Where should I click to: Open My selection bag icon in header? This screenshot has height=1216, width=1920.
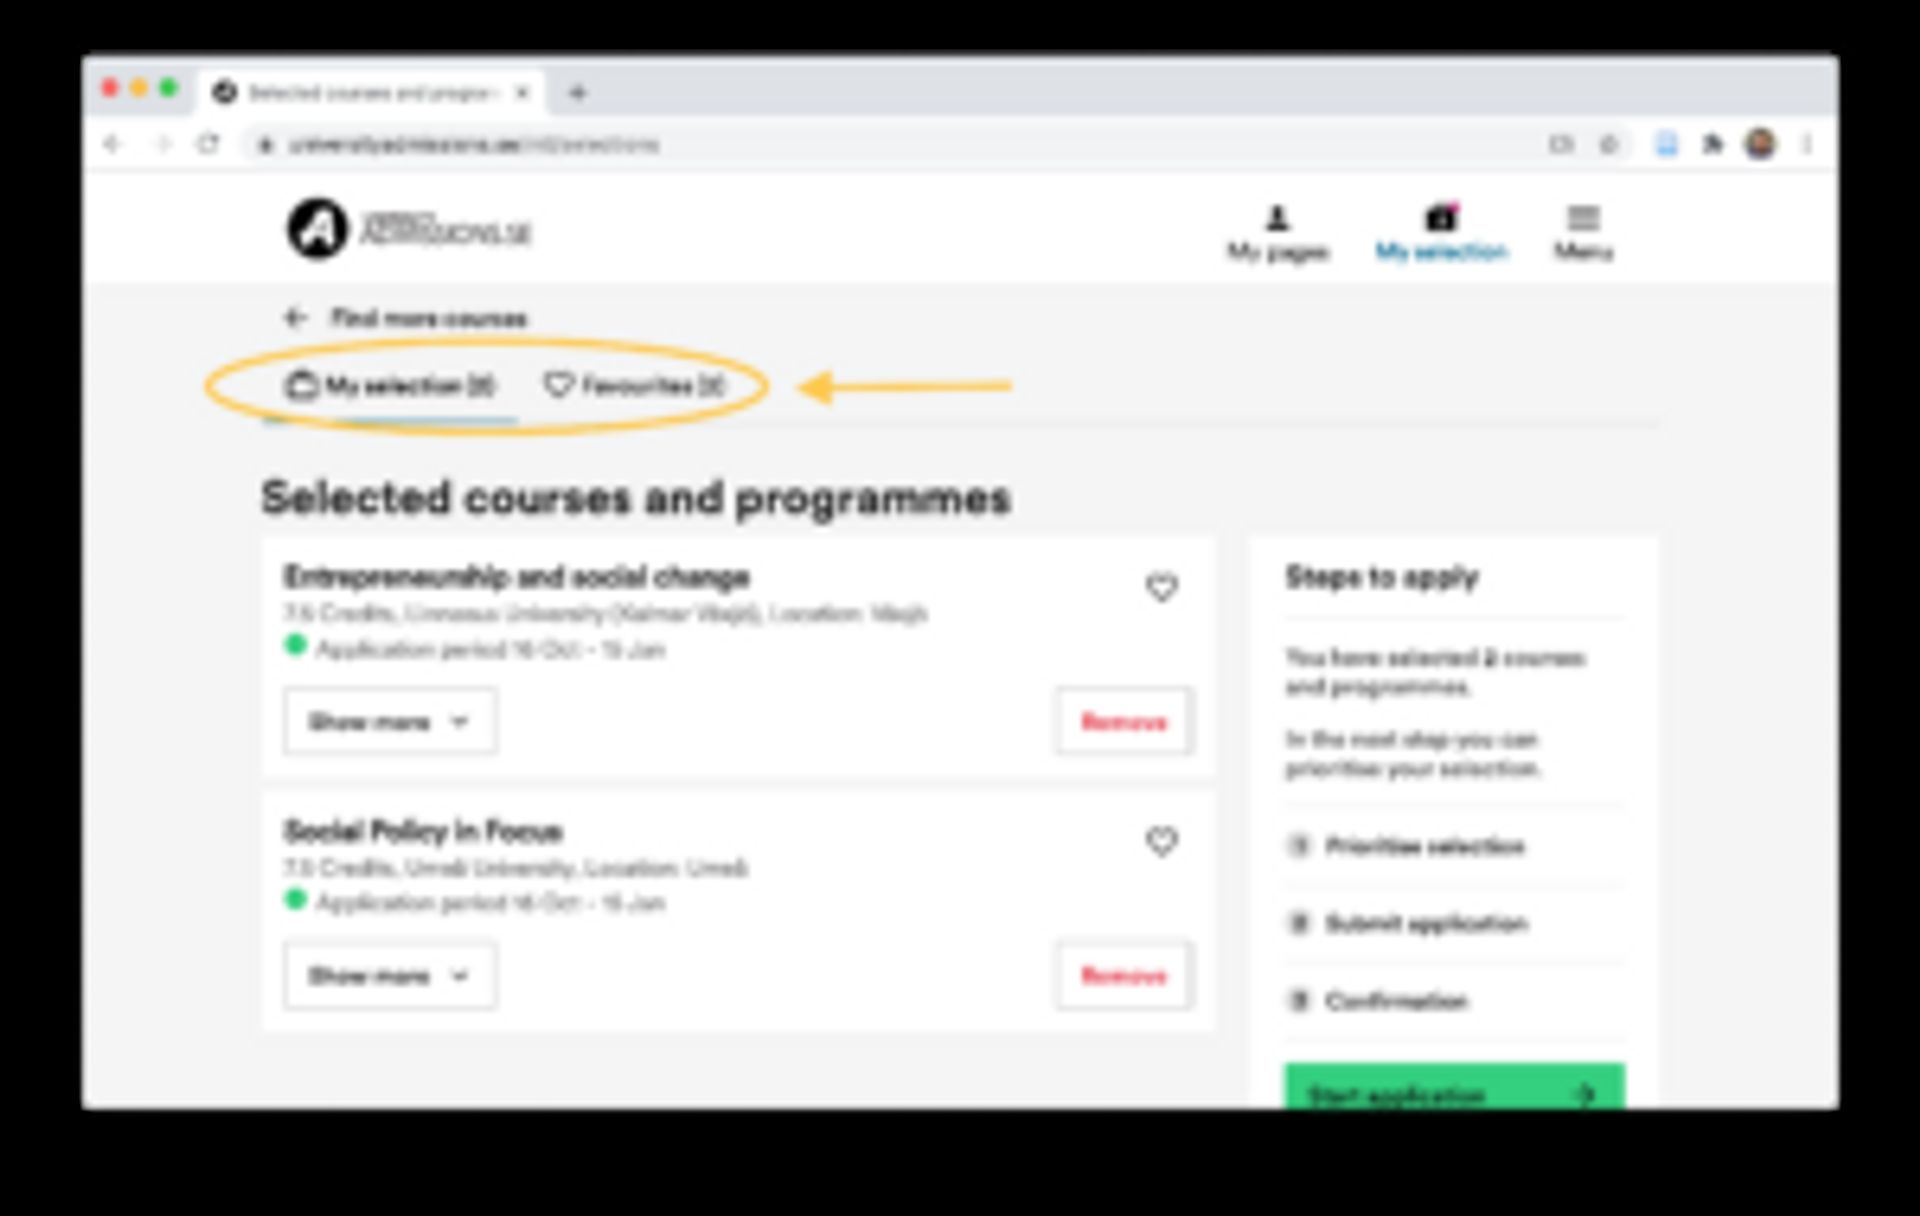[1441, 217]
